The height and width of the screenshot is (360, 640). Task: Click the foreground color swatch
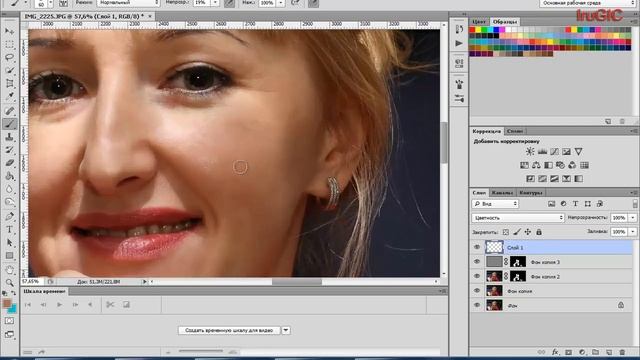coord(7,303)
